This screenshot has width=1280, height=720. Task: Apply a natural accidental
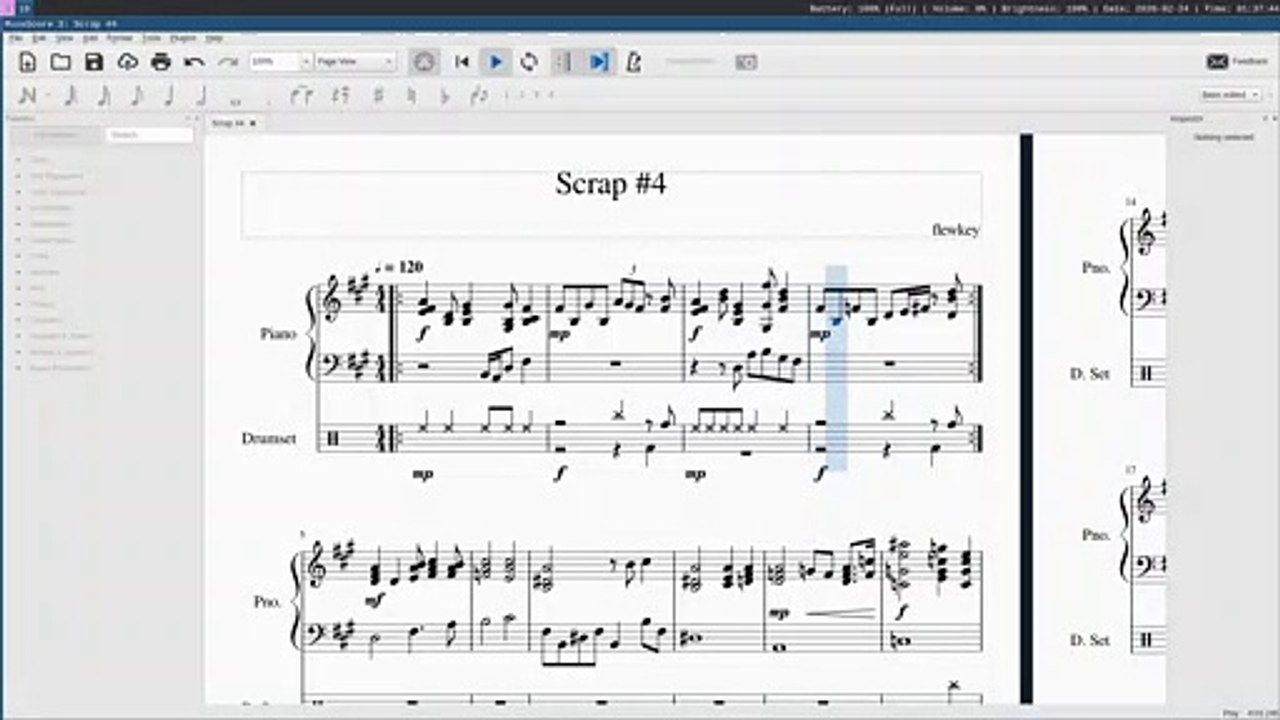411,96
